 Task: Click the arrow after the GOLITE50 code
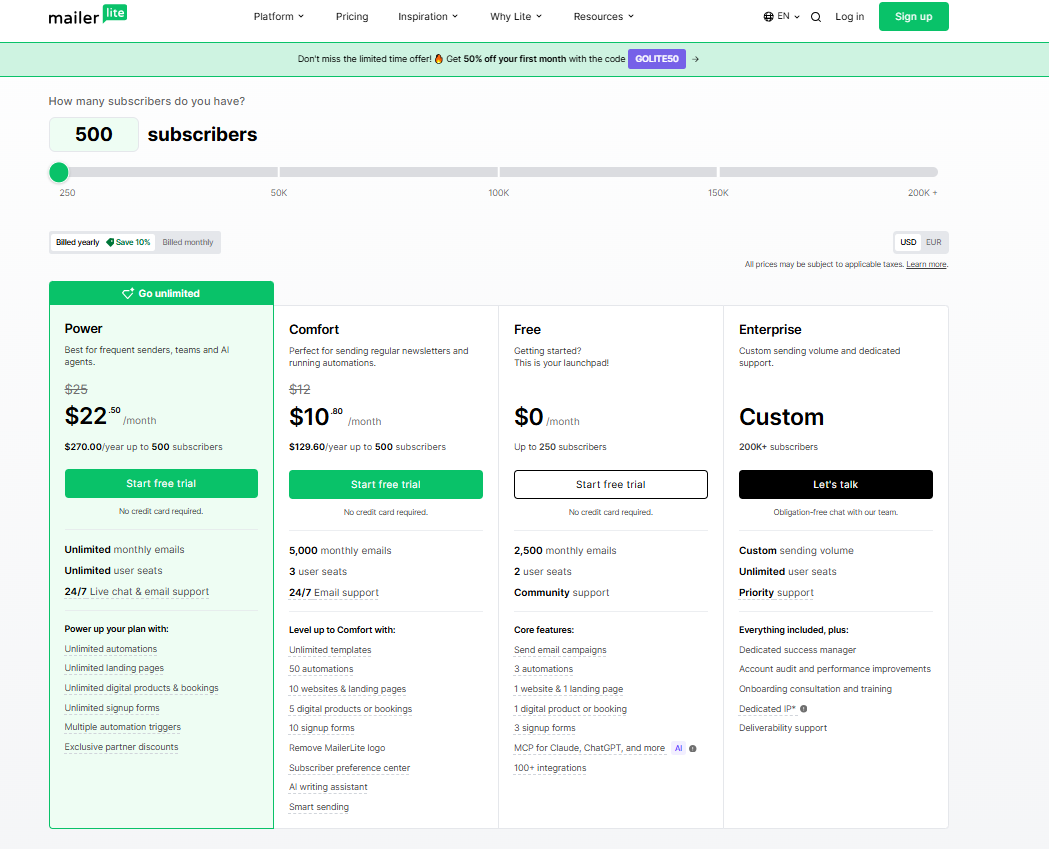696,59
